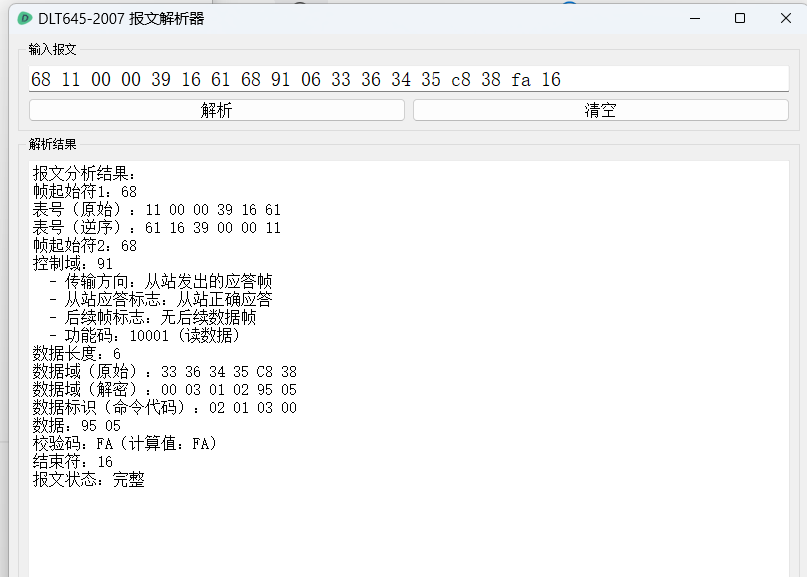Image resolution: width=807 pixels, height=577 pixels.
Task: Click into the 输入报文 hex input field
Action: tap(400, 80)
